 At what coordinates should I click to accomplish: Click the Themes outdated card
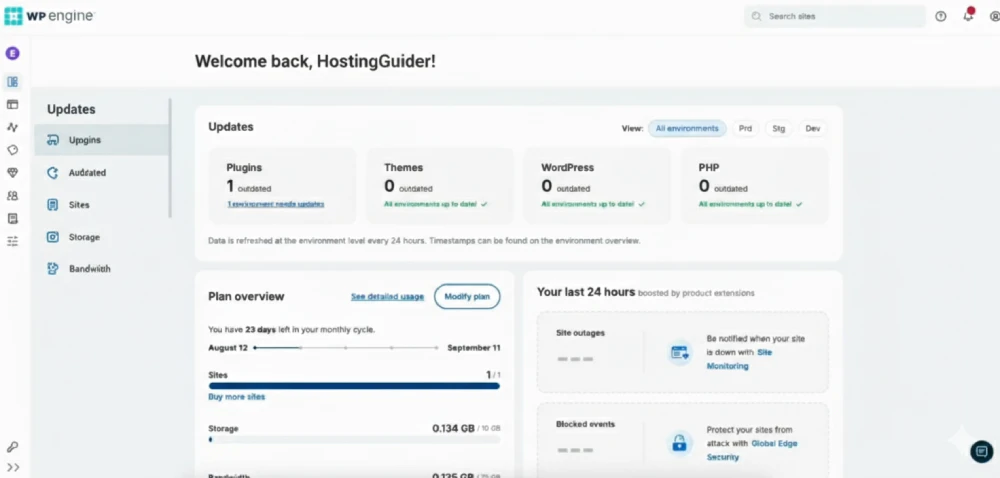pyautogui.click(x=440, y=186)
